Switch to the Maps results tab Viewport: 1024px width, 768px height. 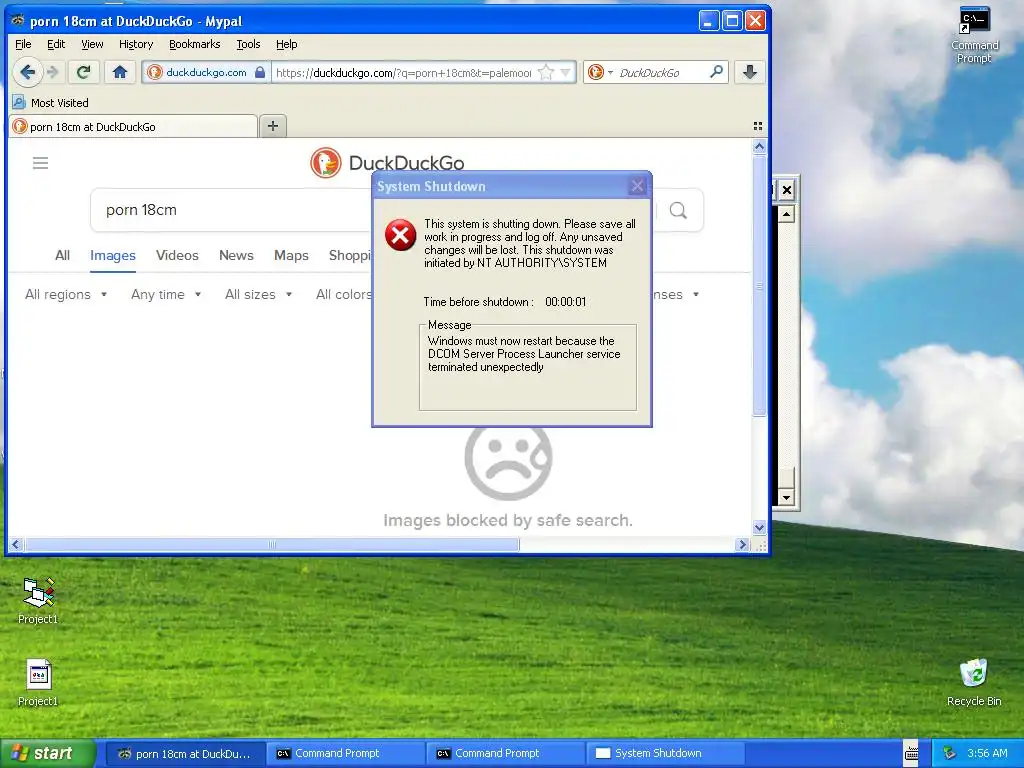(x=291, y=255)
